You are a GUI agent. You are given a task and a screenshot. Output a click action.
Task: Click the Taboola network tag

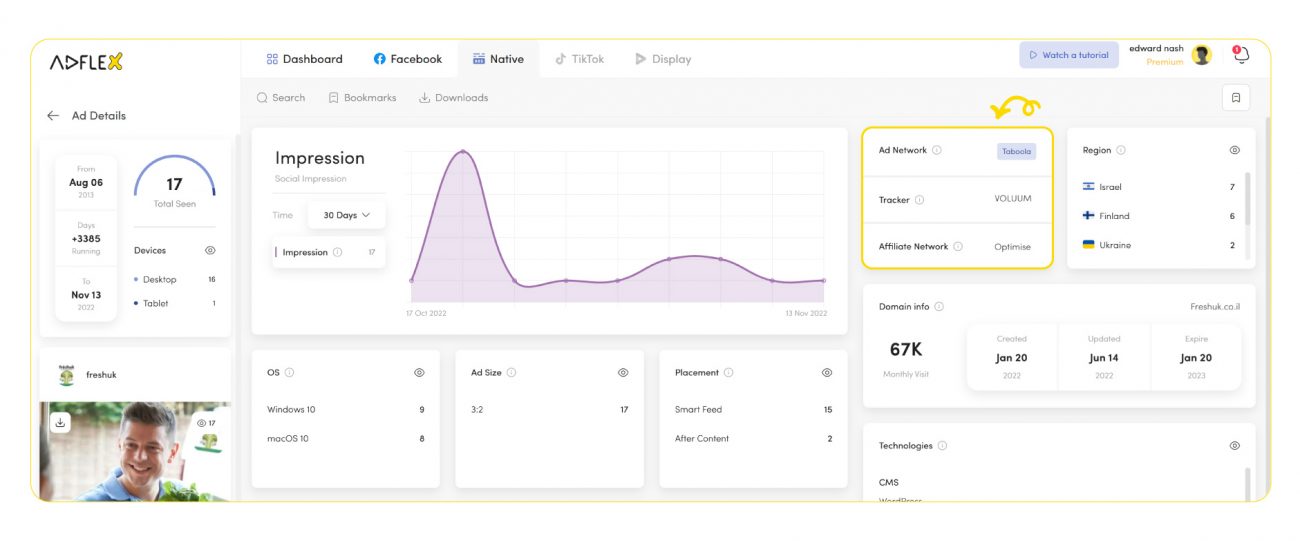[1016, 151]
